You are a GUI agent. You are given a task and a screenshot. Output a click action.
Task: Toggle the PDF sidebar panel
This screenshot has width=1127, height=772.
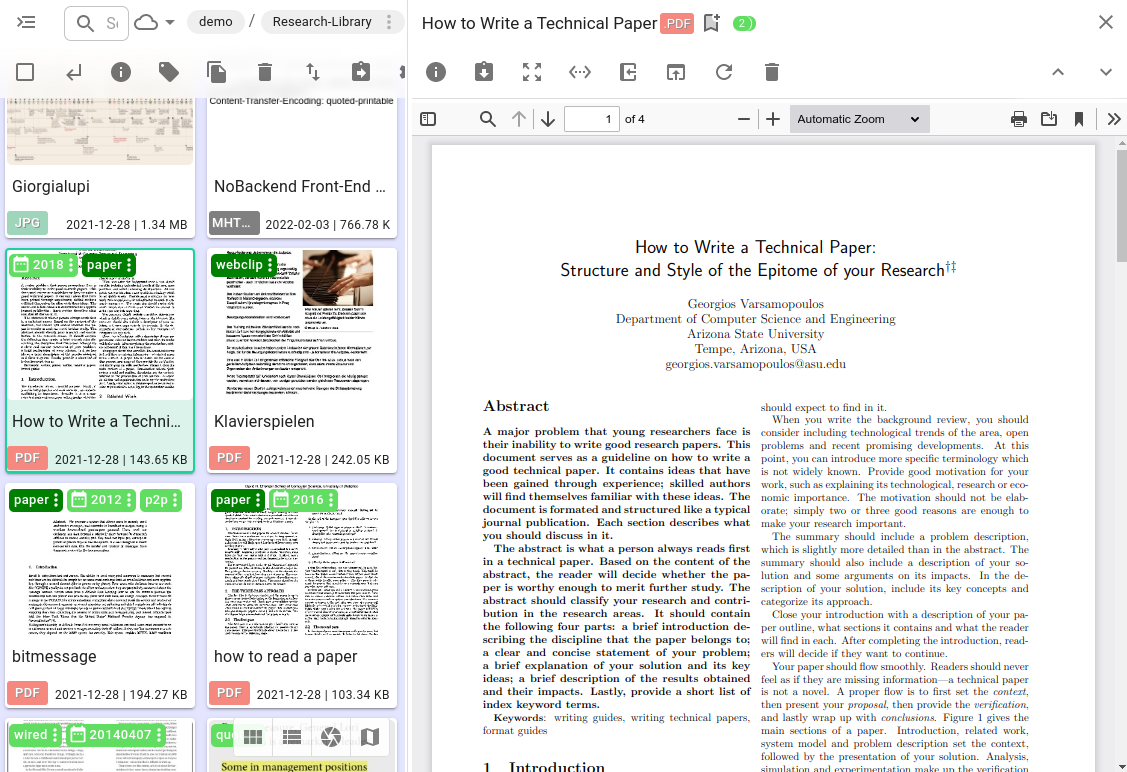click(x=428, y=119)
